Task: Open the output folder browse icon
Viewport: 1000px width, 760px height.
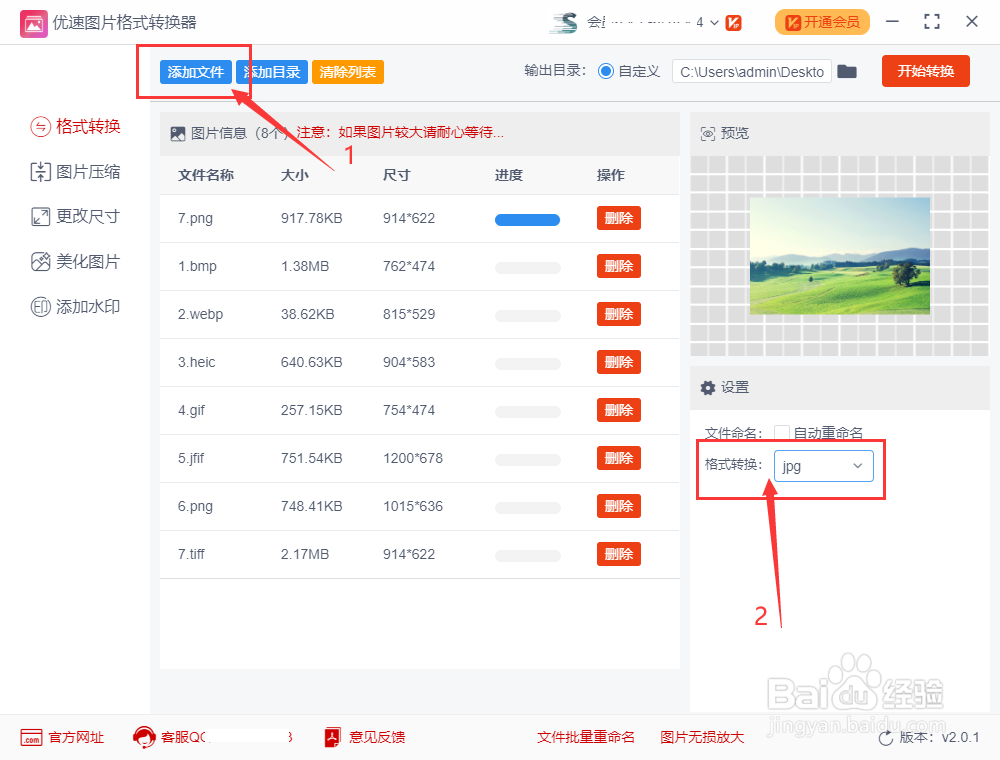Action: pyautogui.click(x=846, y=71)
